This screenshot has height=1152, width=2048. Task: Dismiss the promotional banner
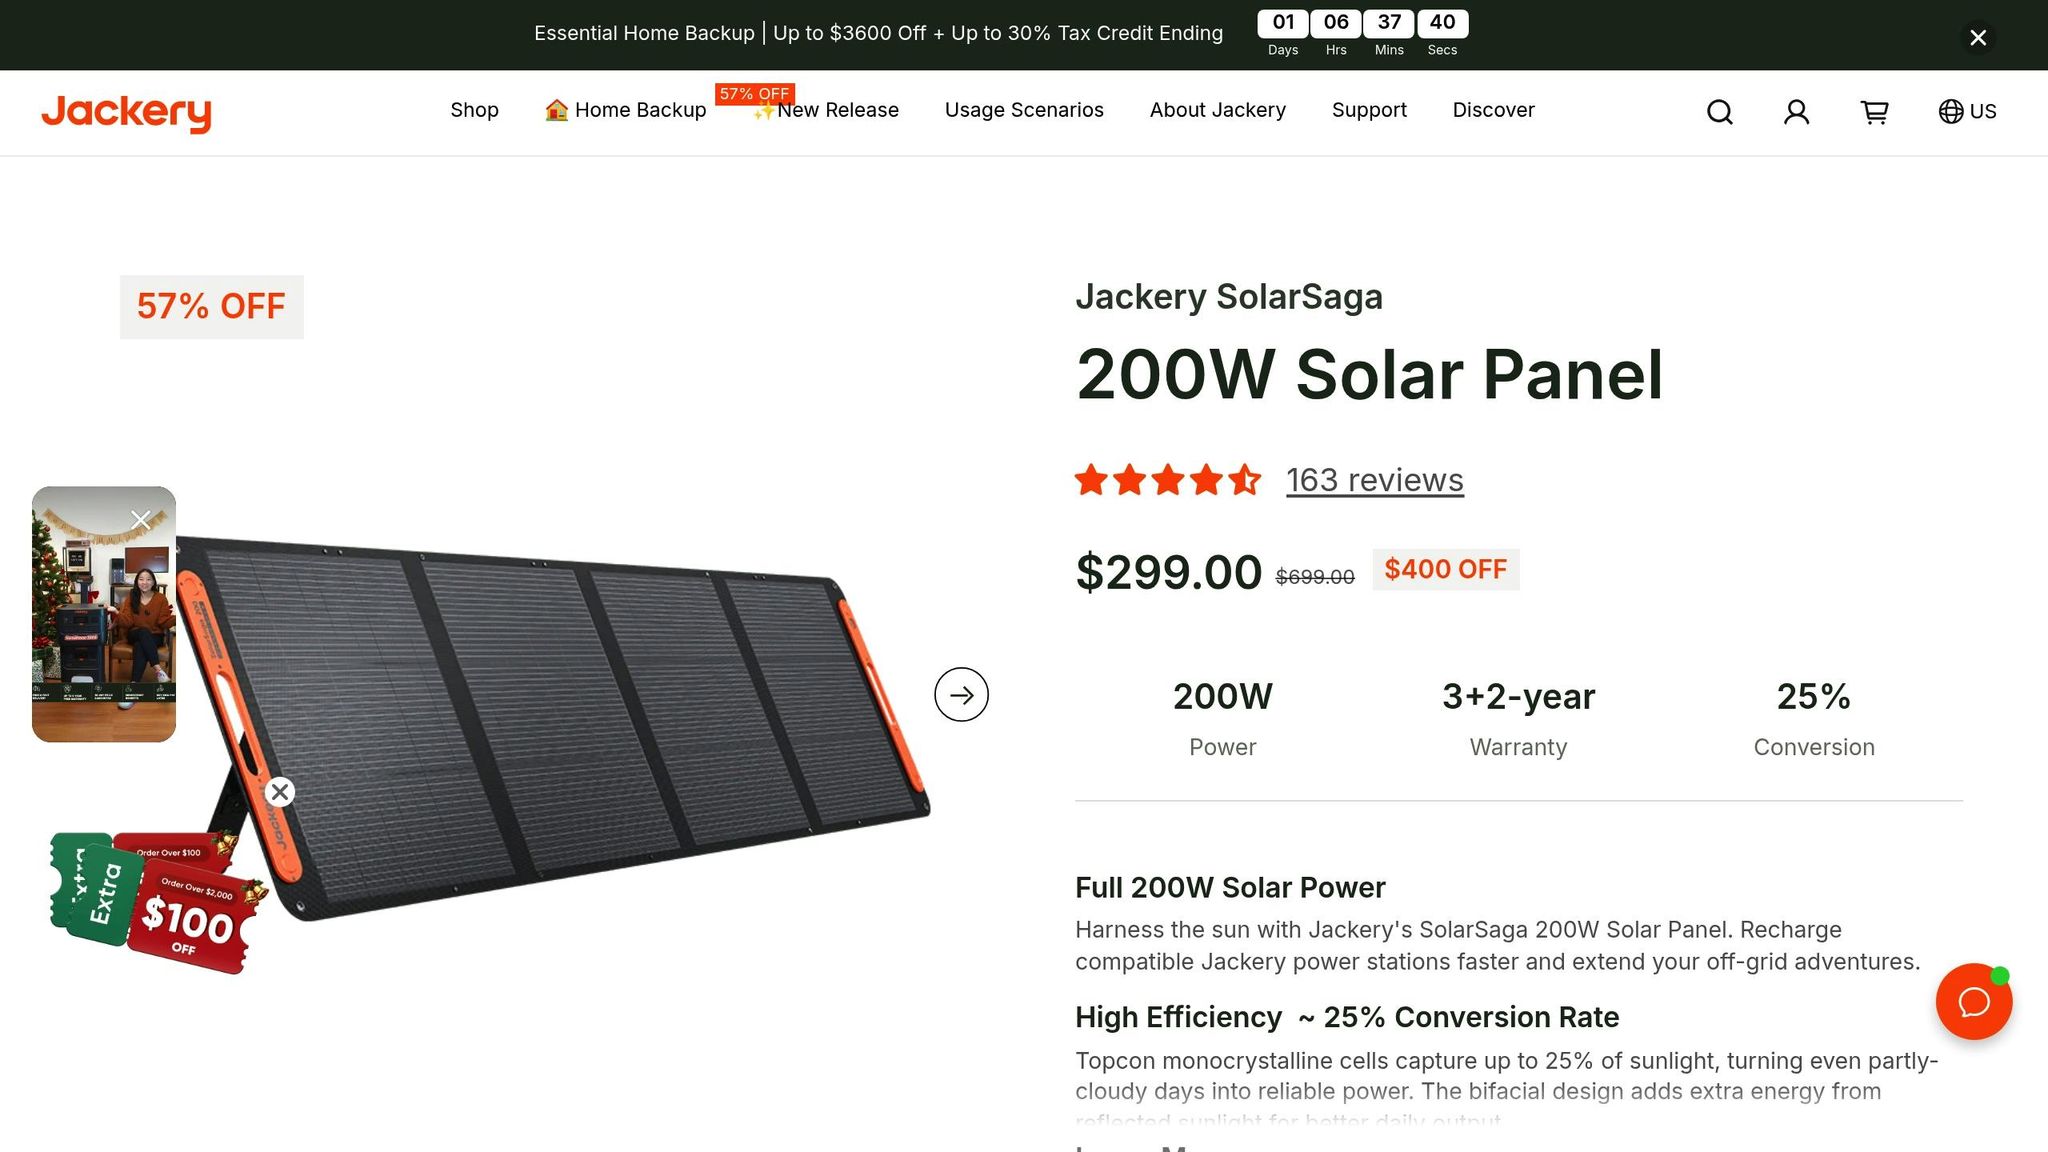[1978, 37]
